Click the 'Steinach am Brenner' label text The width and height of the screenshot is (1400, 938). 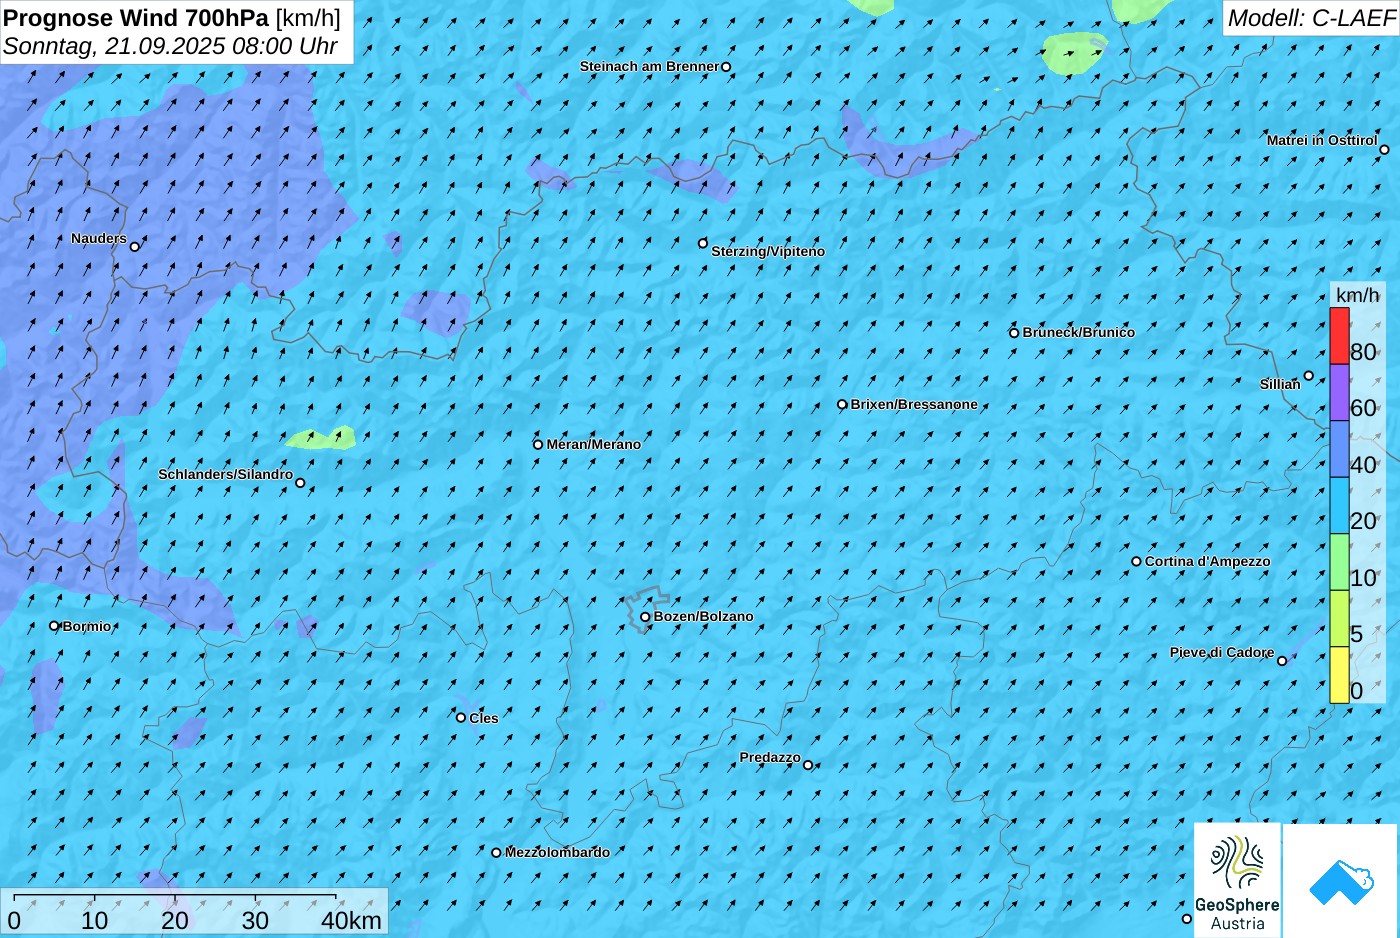(650, 67)
